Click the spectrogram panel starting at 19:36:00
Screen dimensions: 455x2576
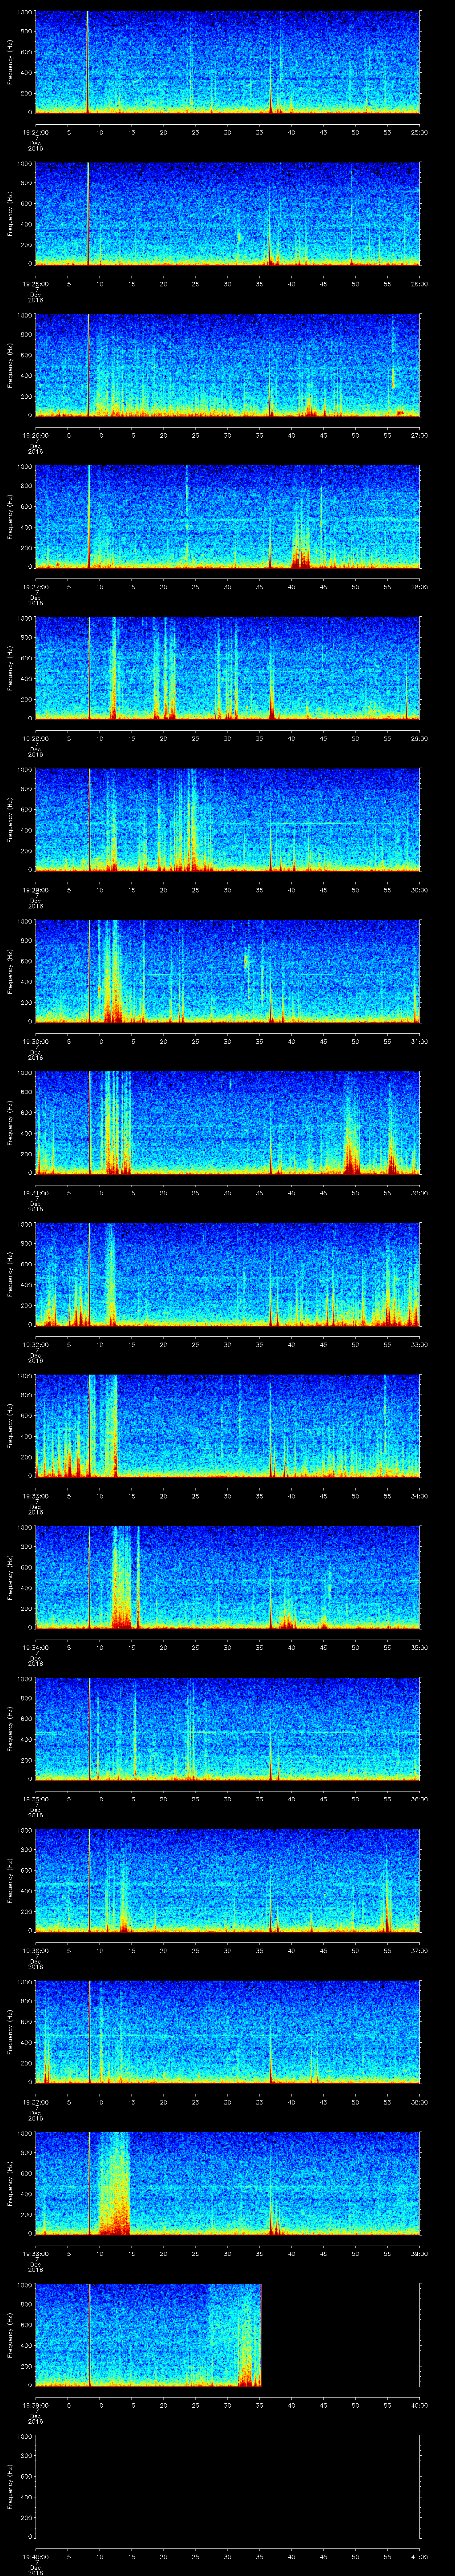click(x=227, y=1880)
